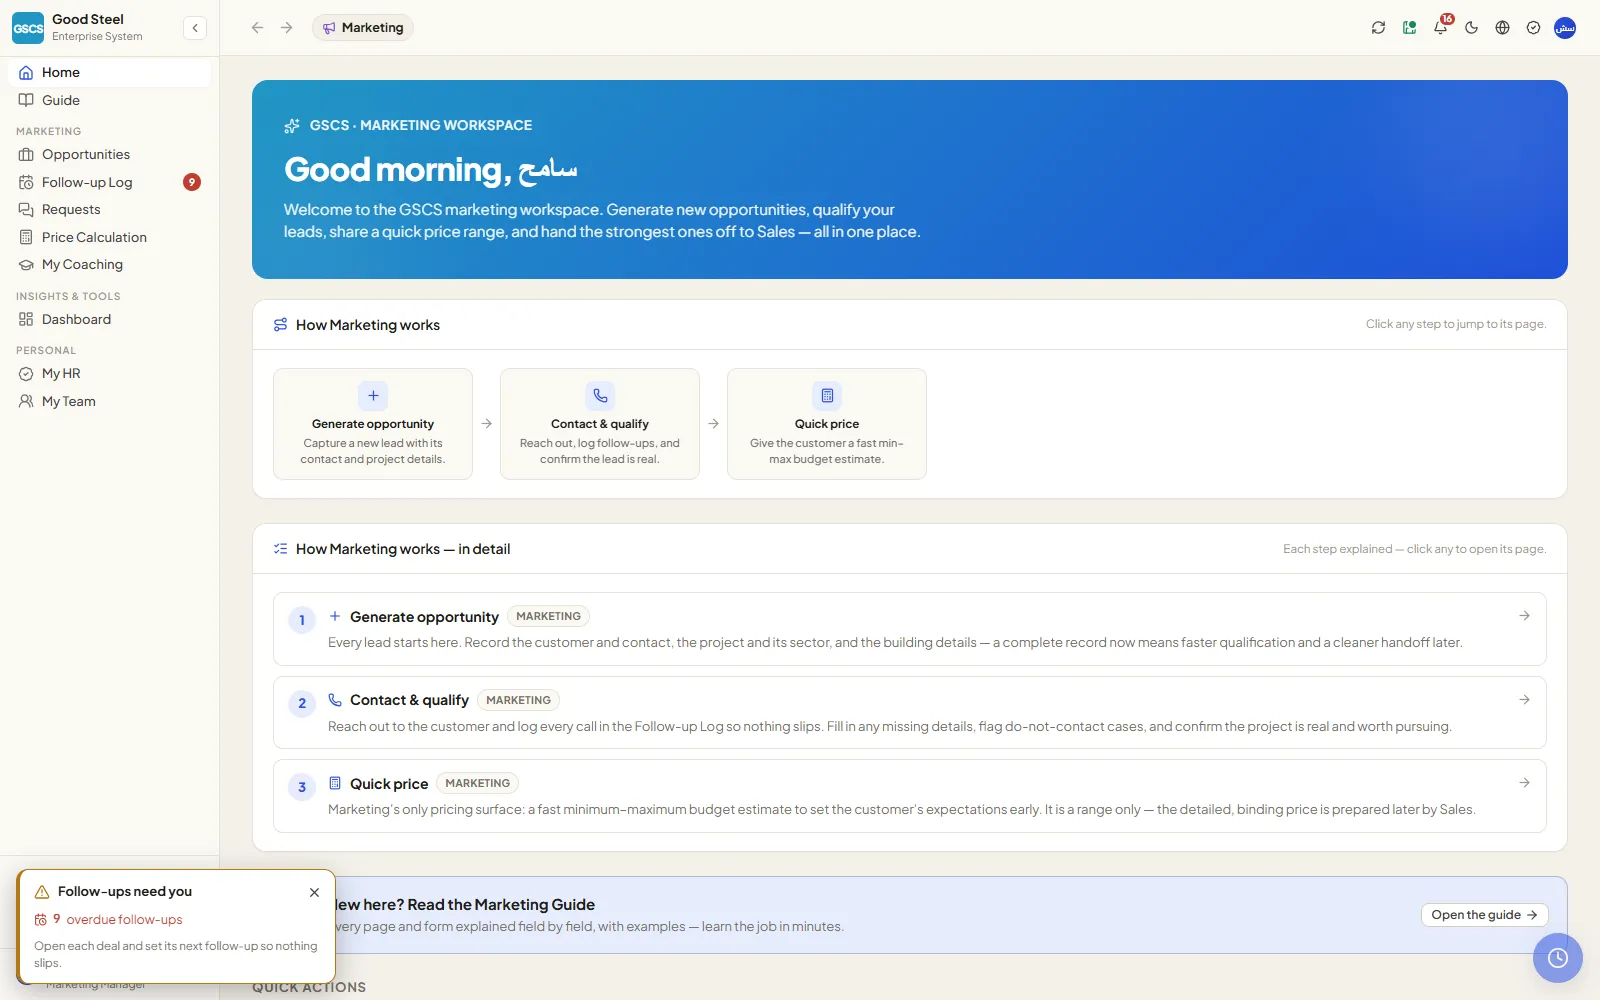Click the 'How Marketing works' header icon

click(x=280, y=325)
